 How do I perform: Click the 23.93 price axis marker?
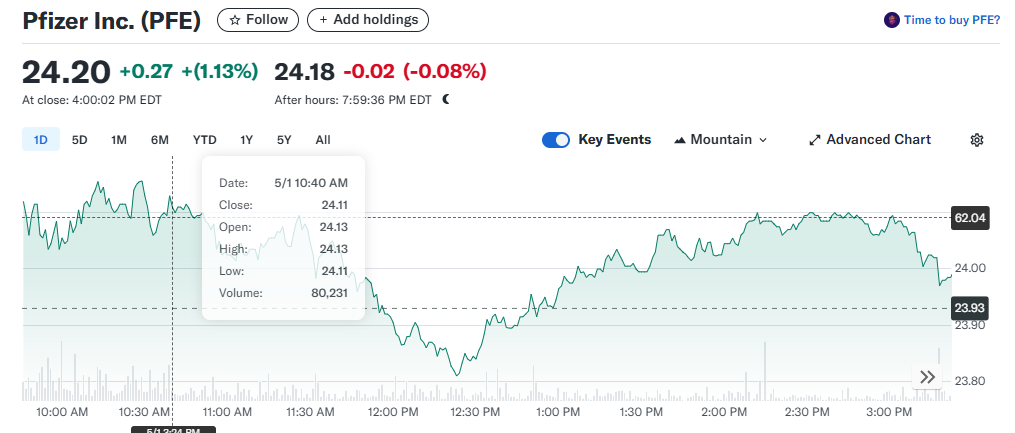coord(970,308)
